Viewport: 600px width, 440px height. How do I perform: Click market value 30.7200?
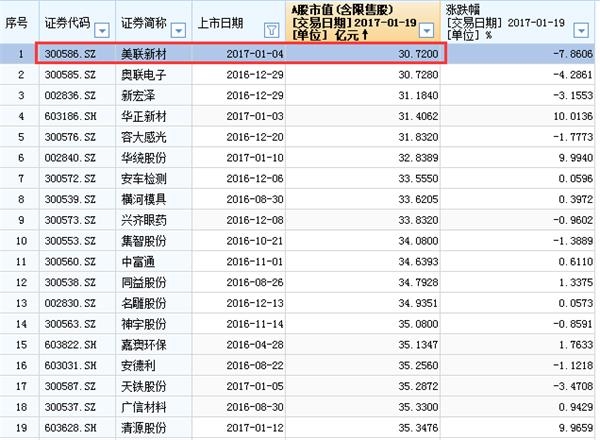[x=418, y=54]
